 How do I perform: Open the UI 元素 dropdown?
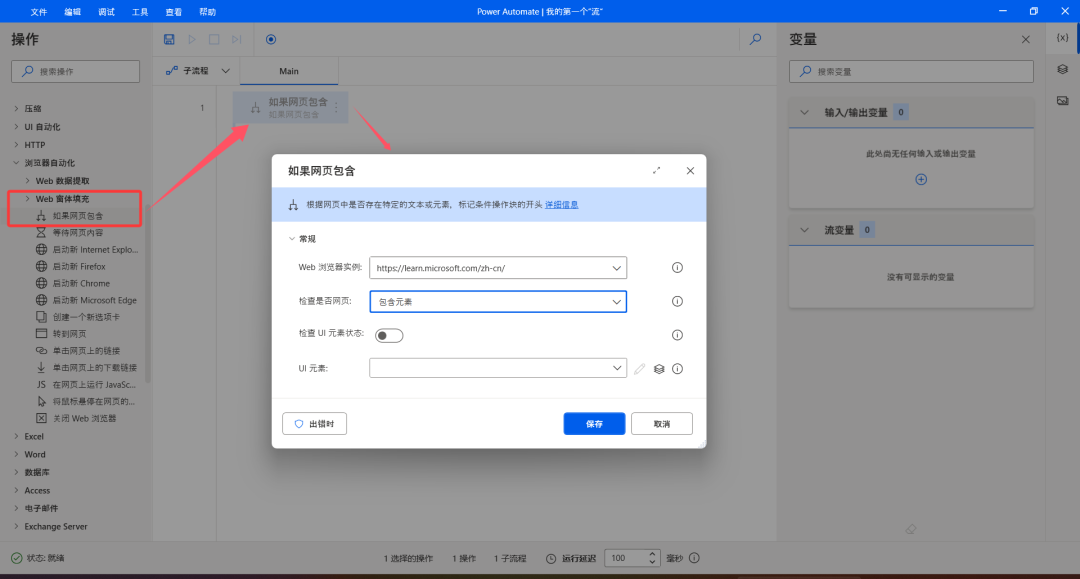497,369
